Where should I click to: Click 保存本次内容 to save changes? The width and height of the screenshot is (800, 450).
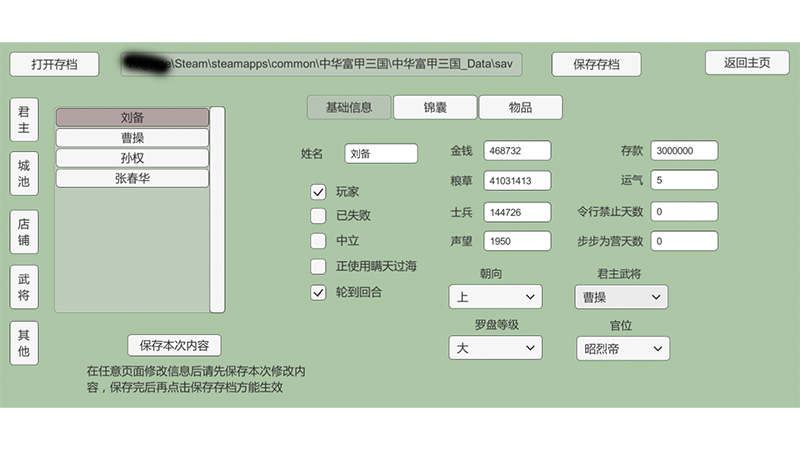(174, 345)
